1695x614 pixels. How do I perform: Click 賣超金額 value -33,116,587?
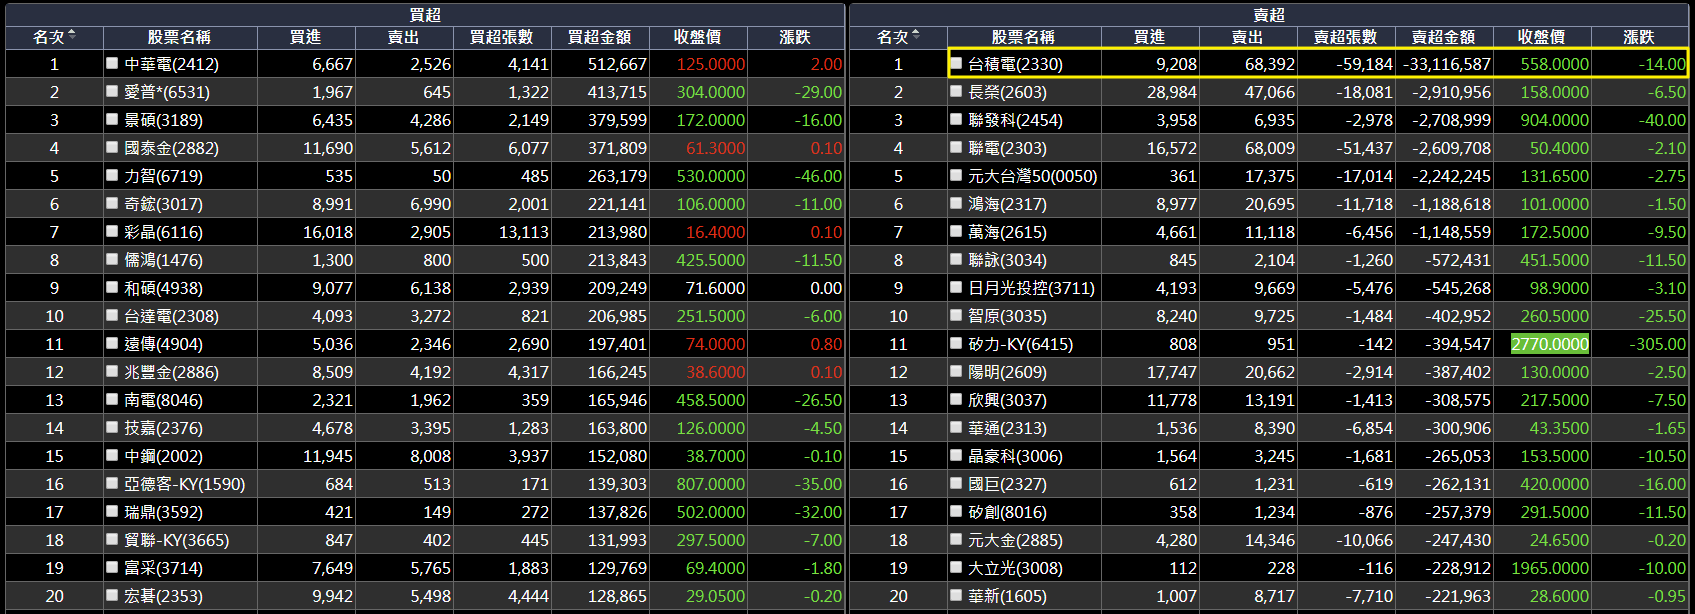[x=1447, y=64]
